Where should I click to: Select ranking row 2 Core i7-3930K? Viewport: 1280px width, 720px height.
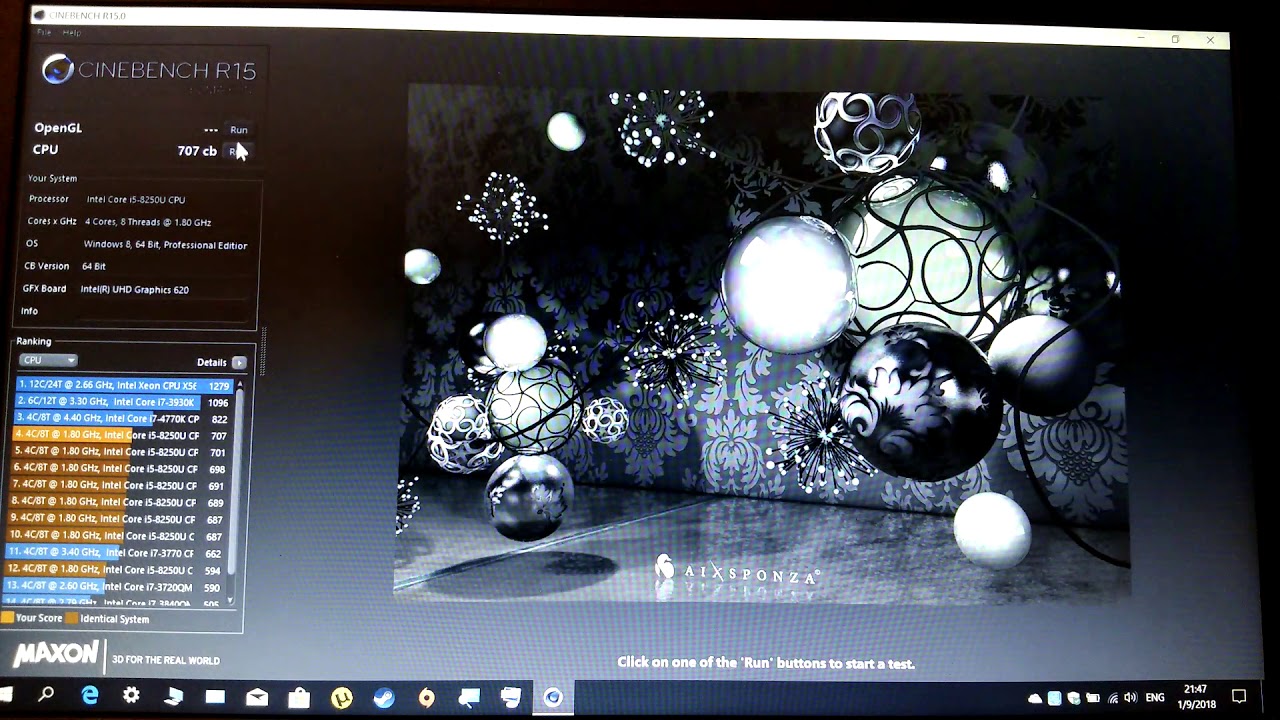click(x=123, y=402)
